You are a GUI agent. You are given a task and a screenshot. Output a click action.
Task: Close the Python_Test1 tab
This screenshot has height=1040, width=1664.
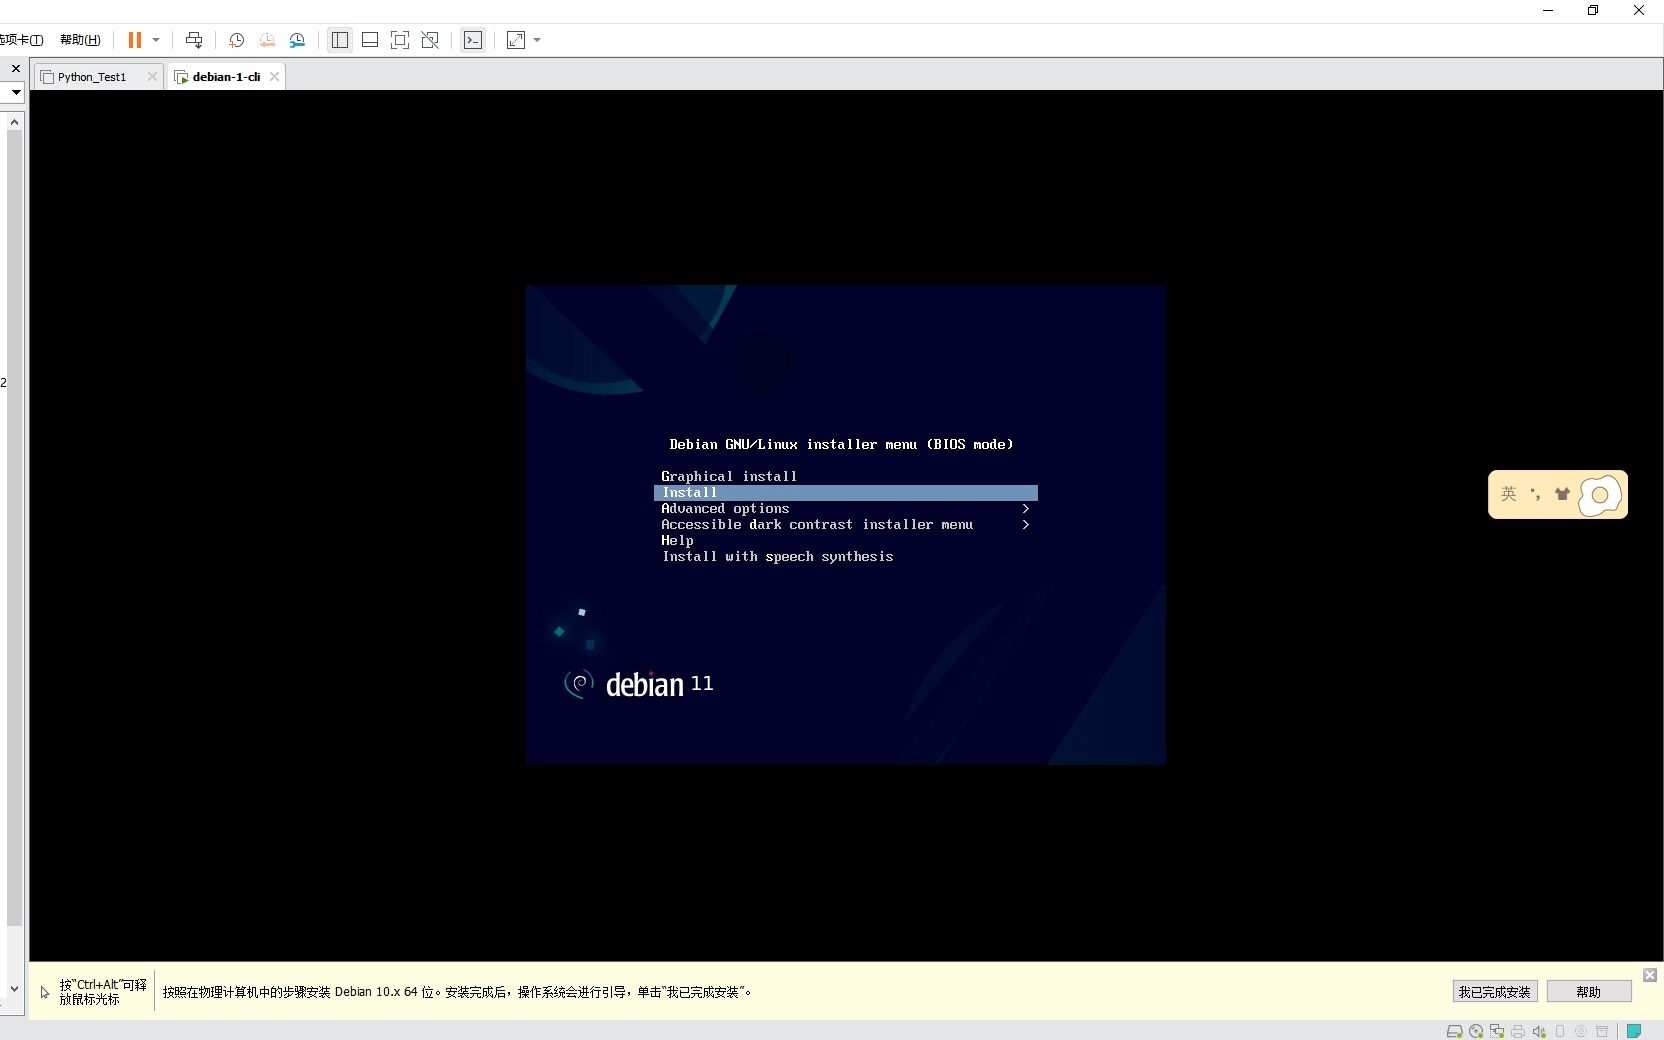pyautogui.click(x=152, y=77)
